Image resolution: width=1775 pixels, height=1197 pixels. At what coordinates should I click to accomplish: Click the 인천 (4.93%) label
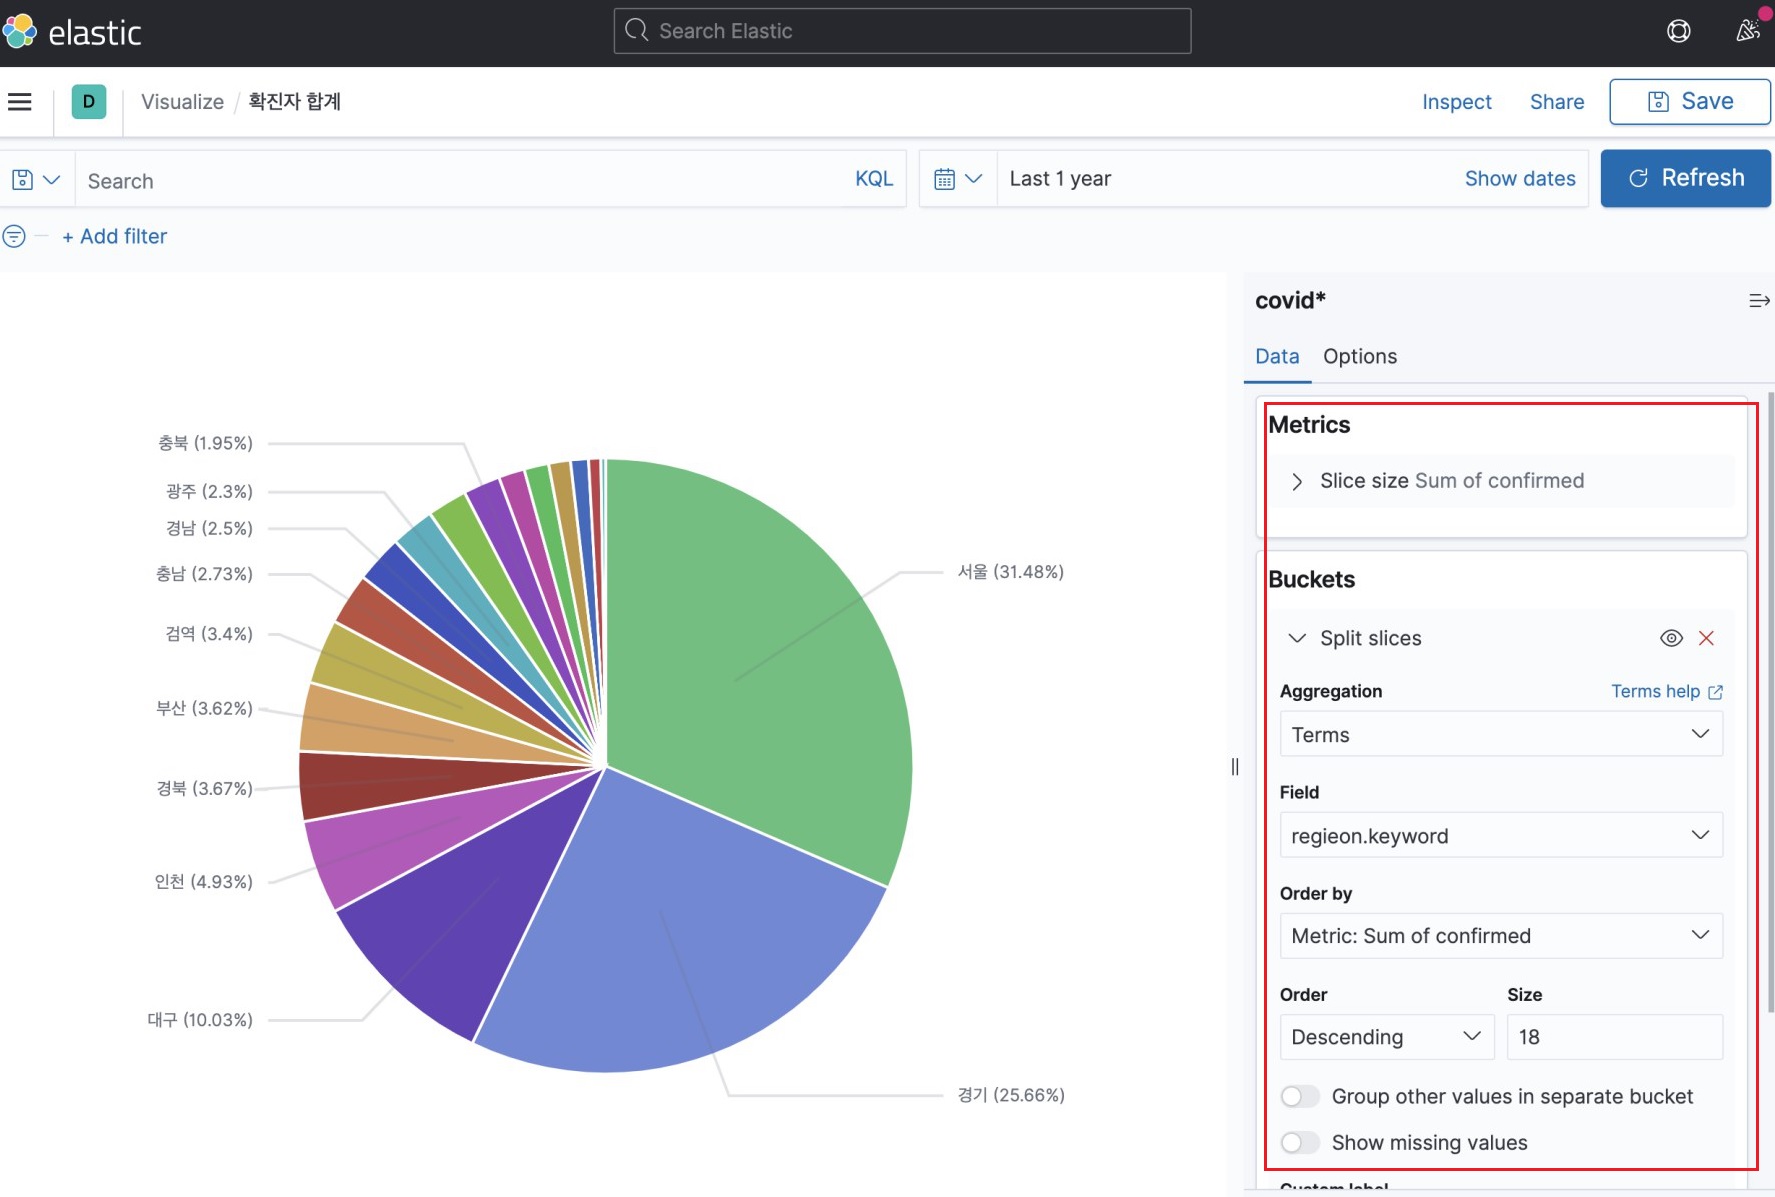[203, 882]
